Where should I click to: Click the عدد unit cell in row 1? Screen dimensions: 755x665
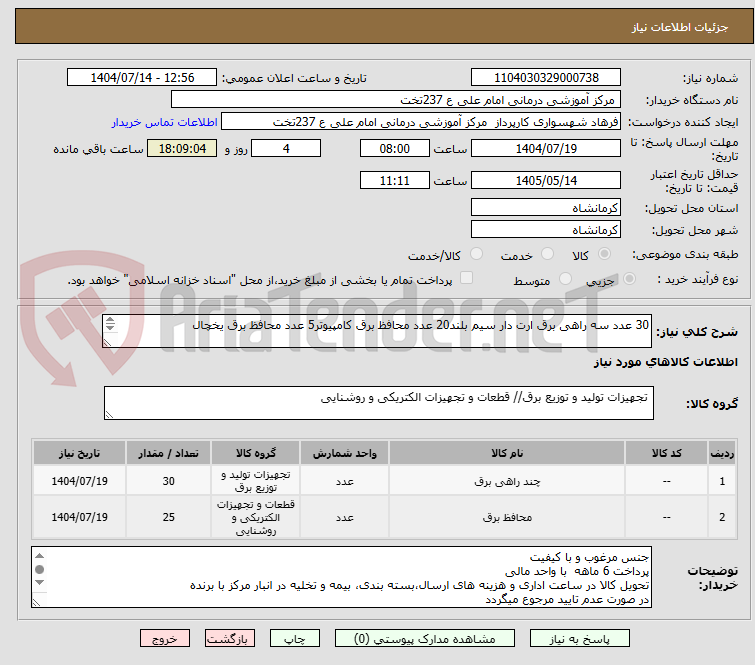point(345,481)
